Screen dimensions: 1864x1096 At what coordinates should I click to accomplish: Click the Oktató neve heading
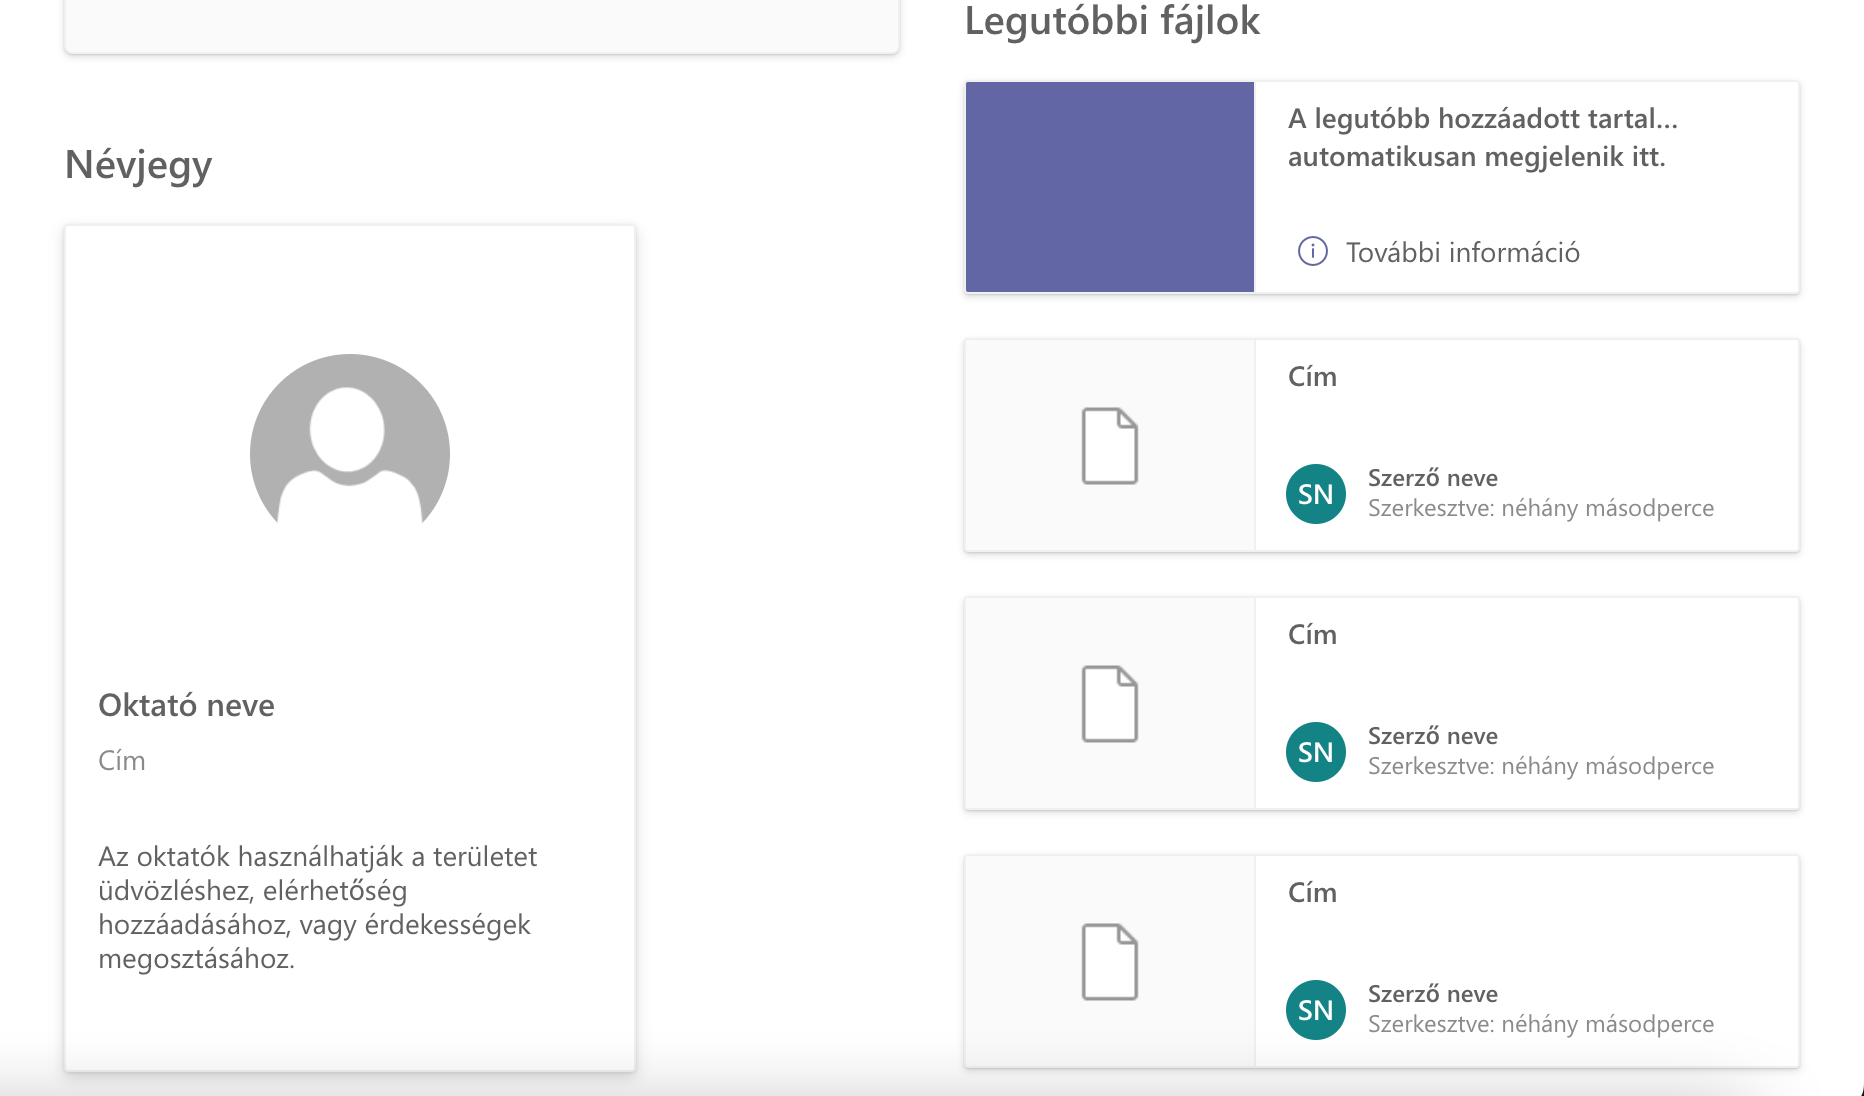pos(186,705)
